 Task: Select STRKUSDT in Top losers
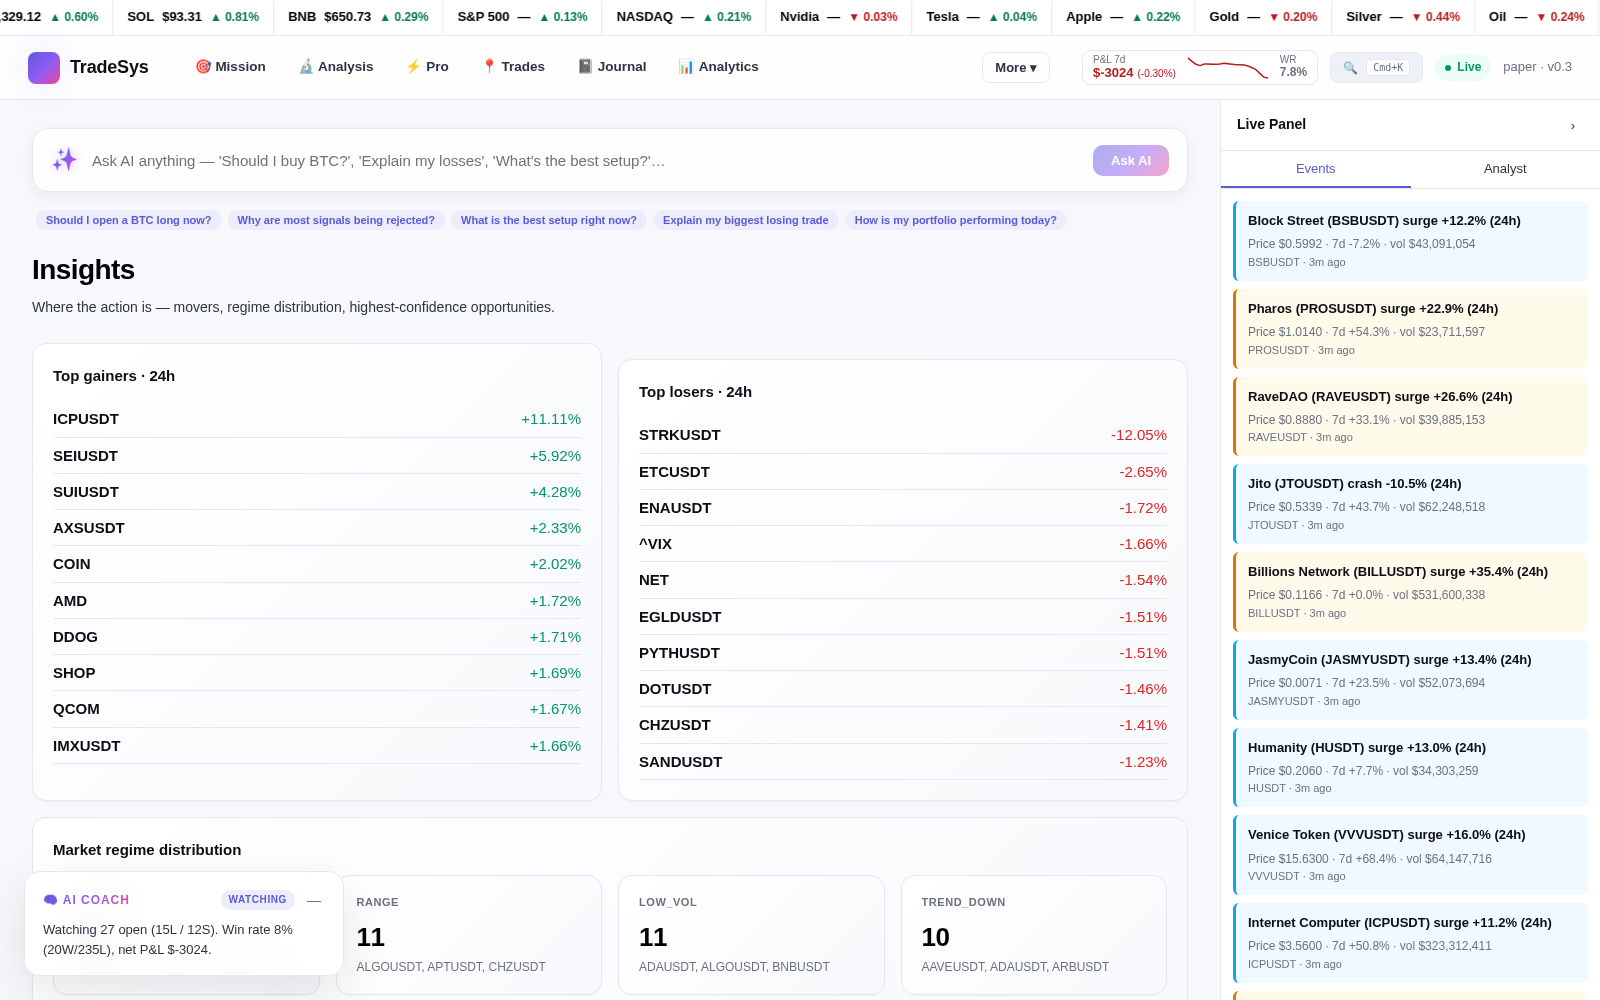point(903,435)
